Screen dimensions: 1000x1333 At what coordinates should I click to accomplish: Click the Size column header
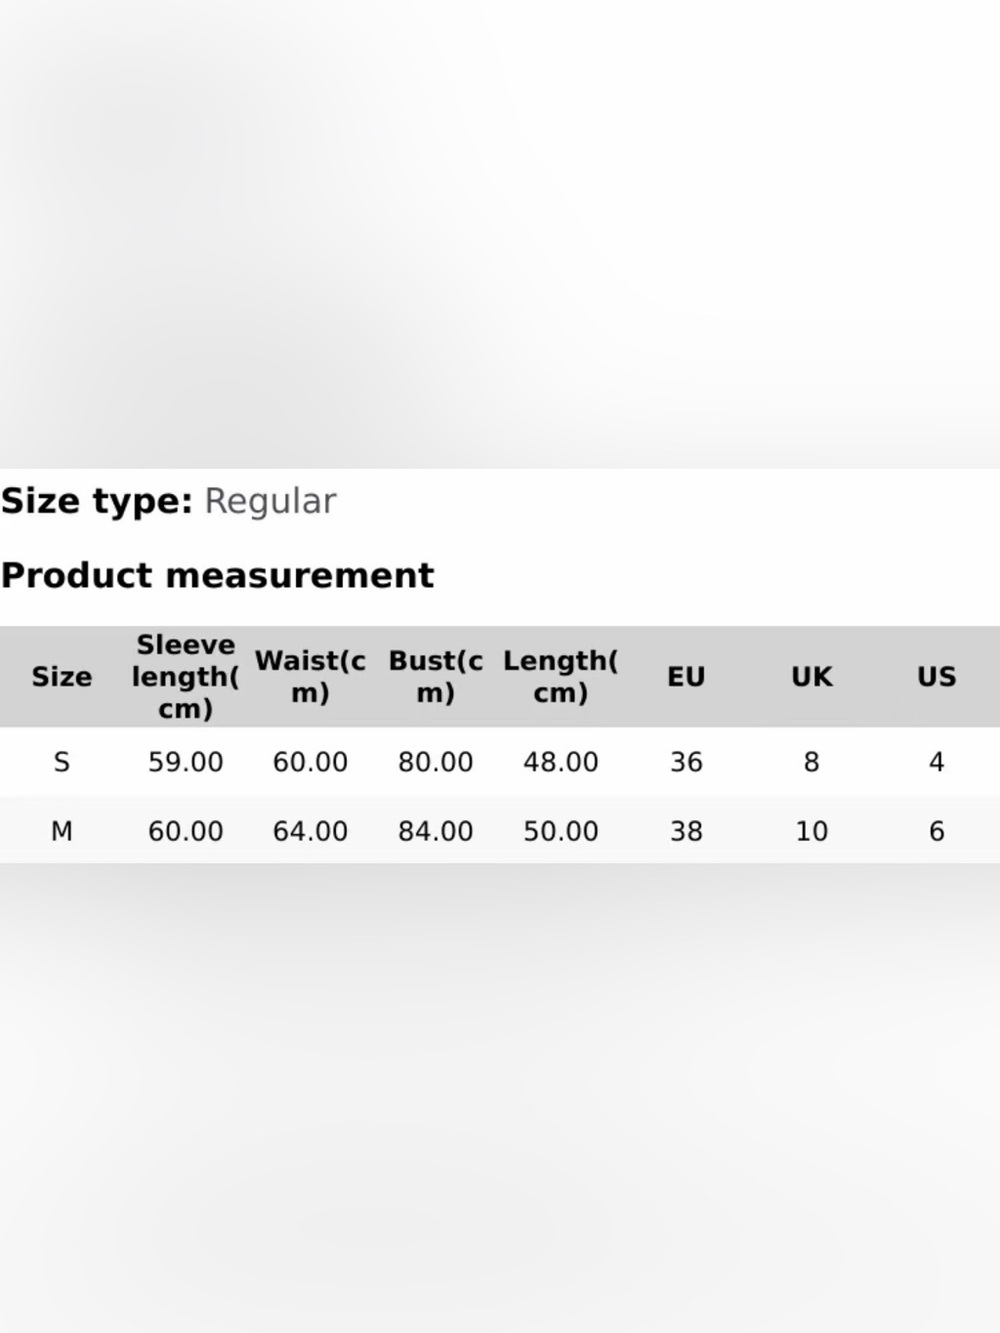pyautogui.click(x=61, y=677)
